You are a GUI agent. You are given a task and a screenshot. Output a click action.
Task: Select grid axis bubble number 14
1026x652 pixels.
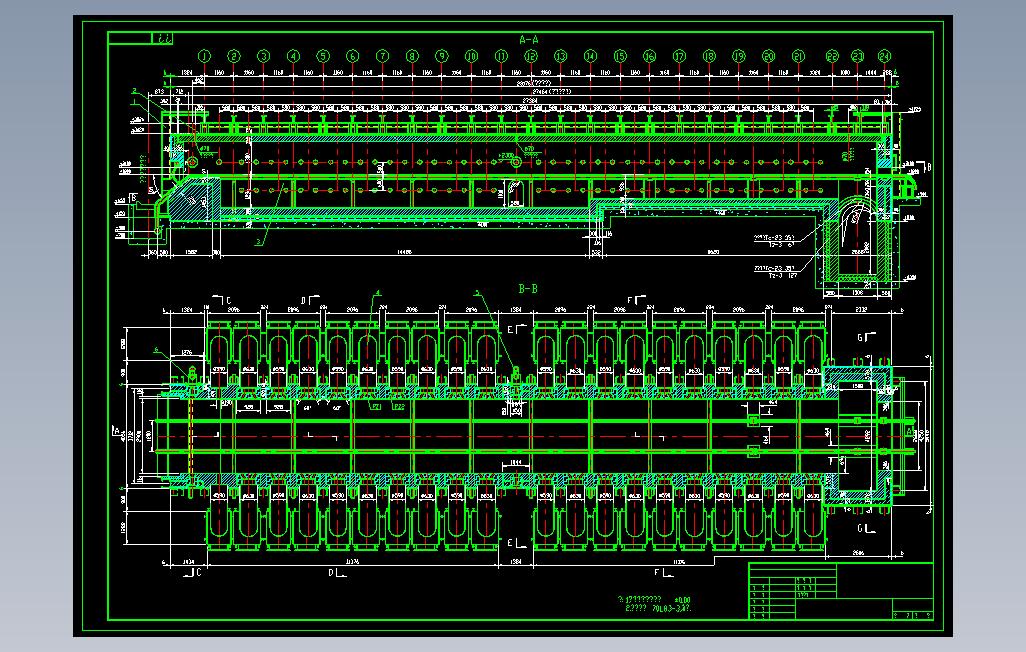590,56
